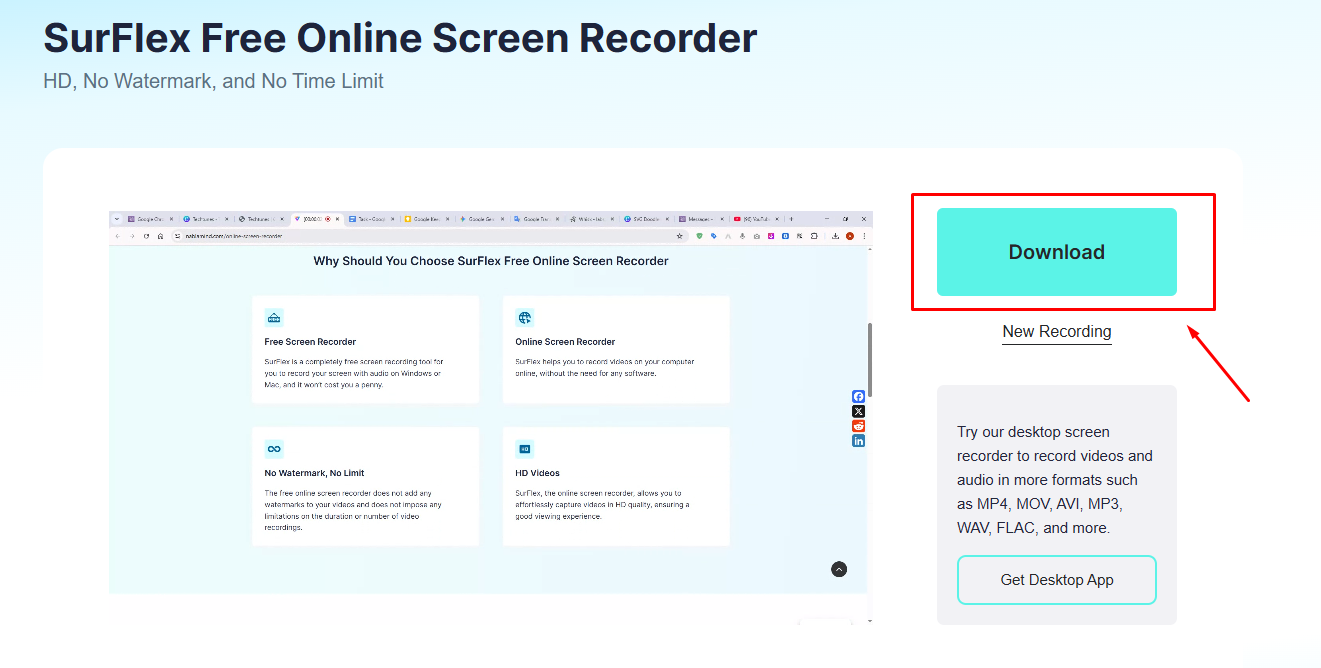1321x668 pixels.
Task: Click the preview browser's reload icon
Action: tap(146, 236)
